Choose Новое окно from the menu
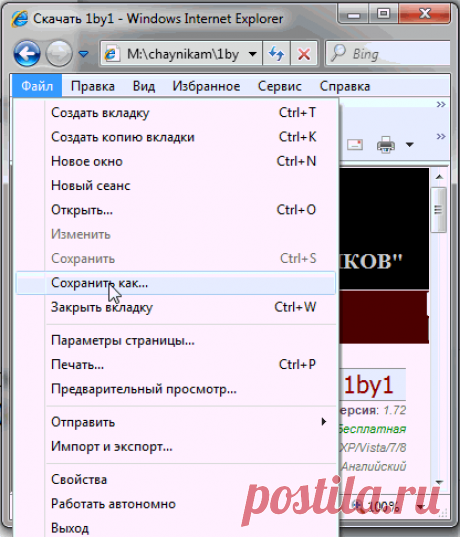The width and height of the screenshot is (460, 537). [x=175, y=161]
